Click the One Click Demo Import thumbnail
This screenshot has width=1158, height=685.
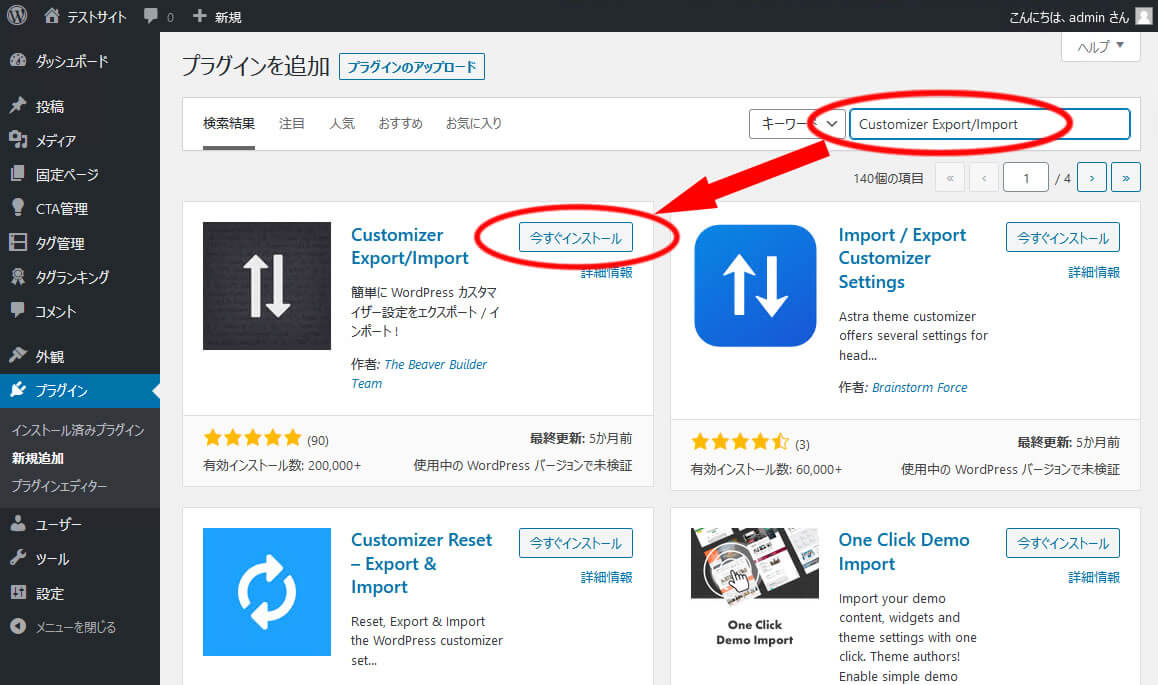click(755, 588)
